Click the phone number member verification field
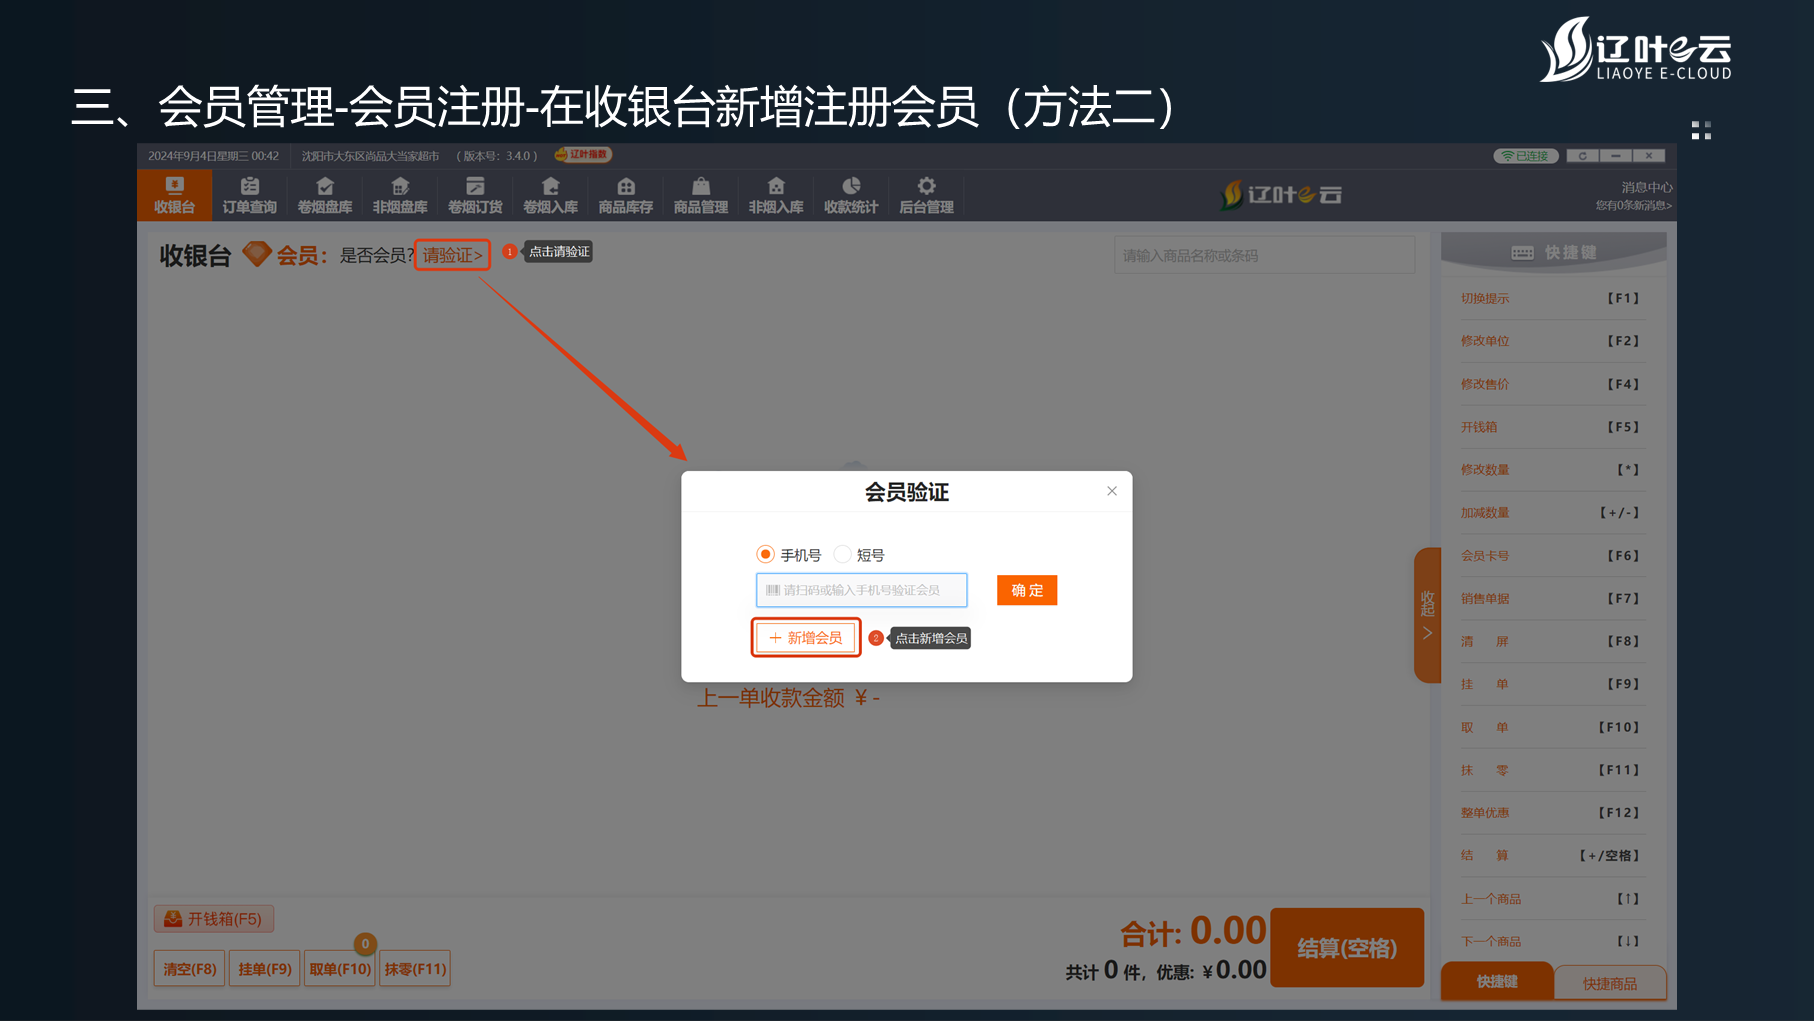 (861, 590)
